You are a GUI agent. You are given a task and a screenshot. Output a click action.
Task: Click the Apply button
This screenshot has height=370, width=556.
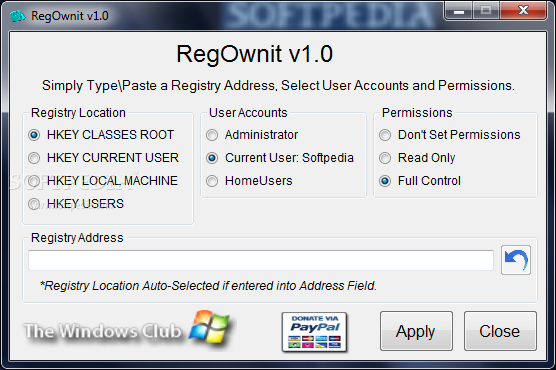(416, 331)
